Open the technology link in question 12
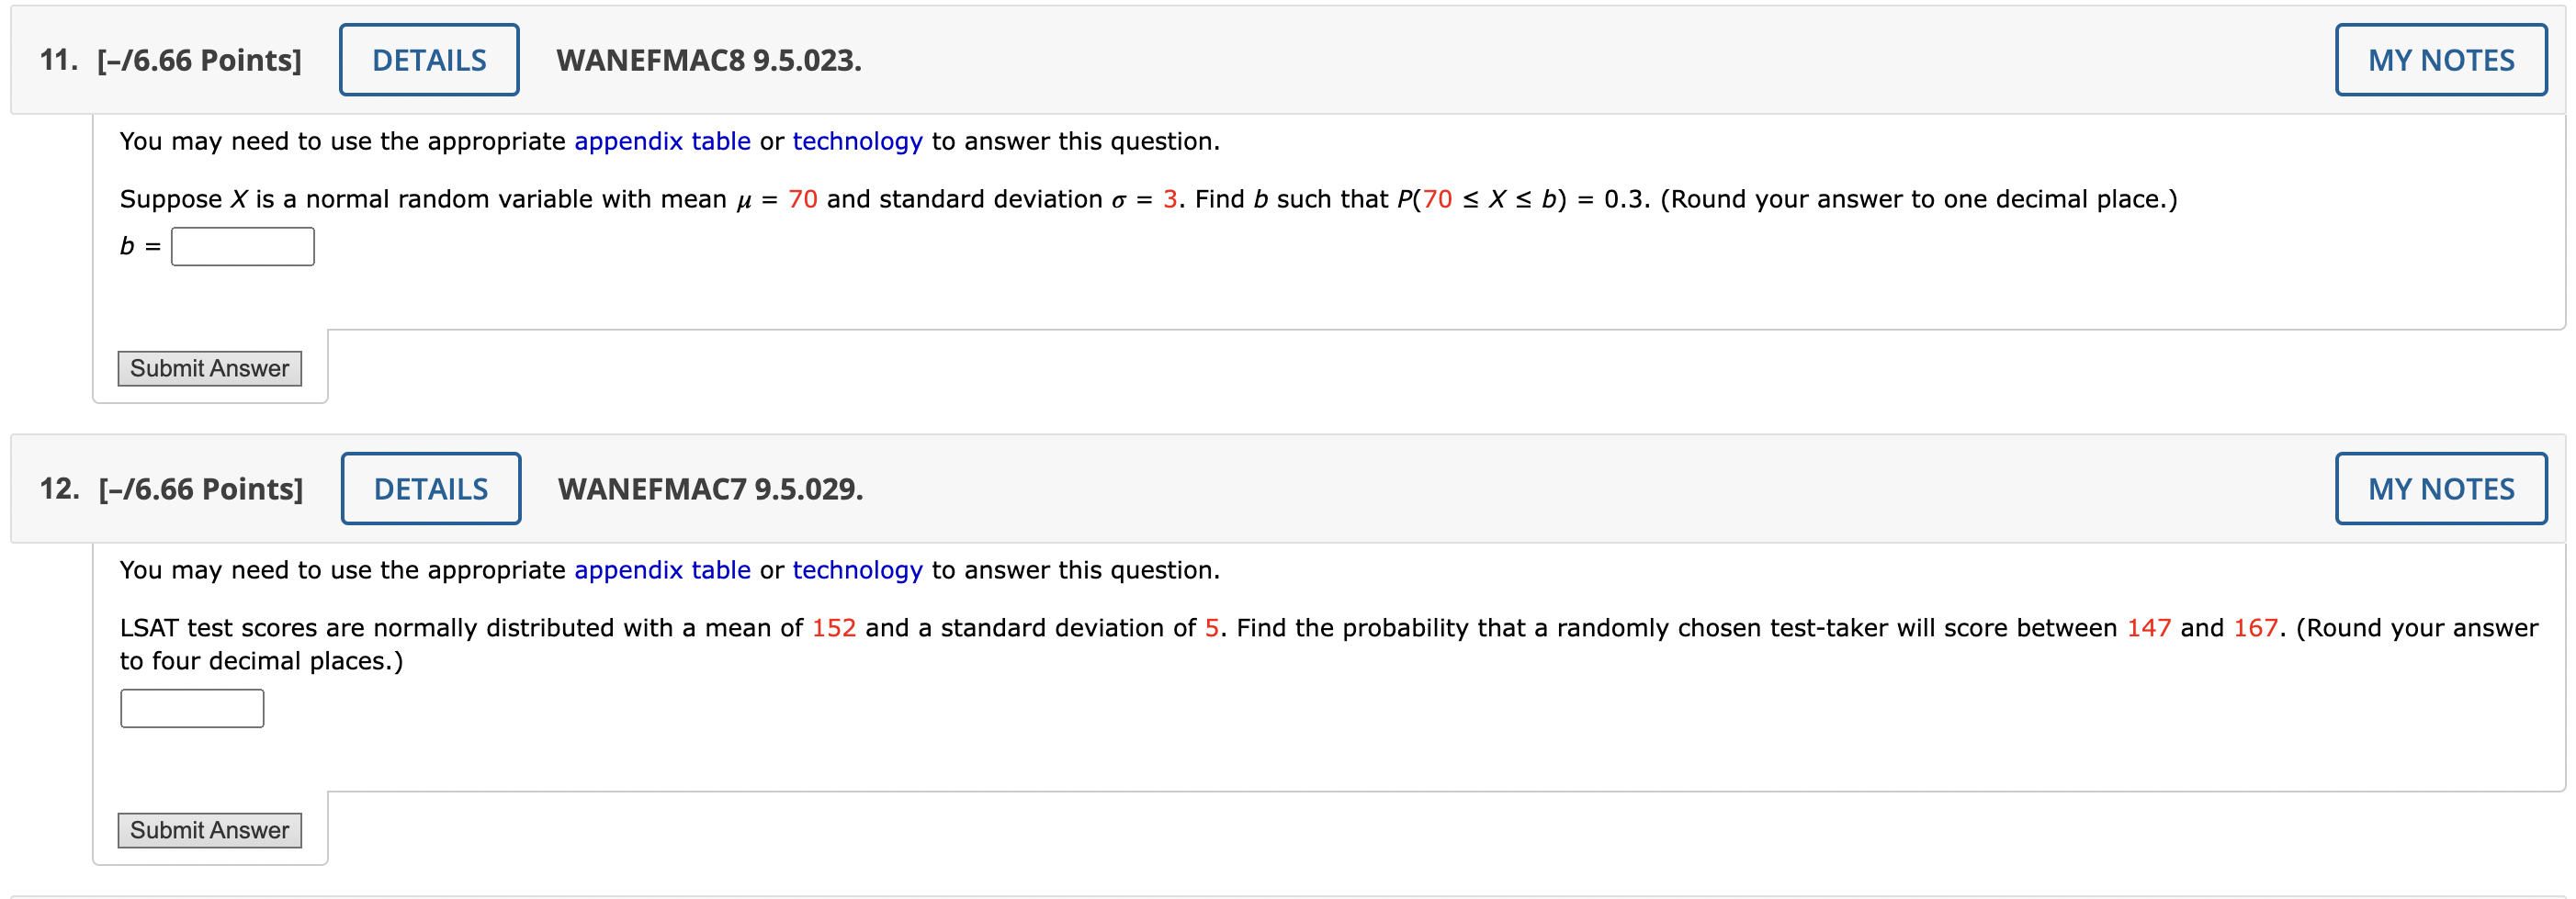Image resolution: width=2576 pixels, height=899 pixels. (x=856, y=570)
